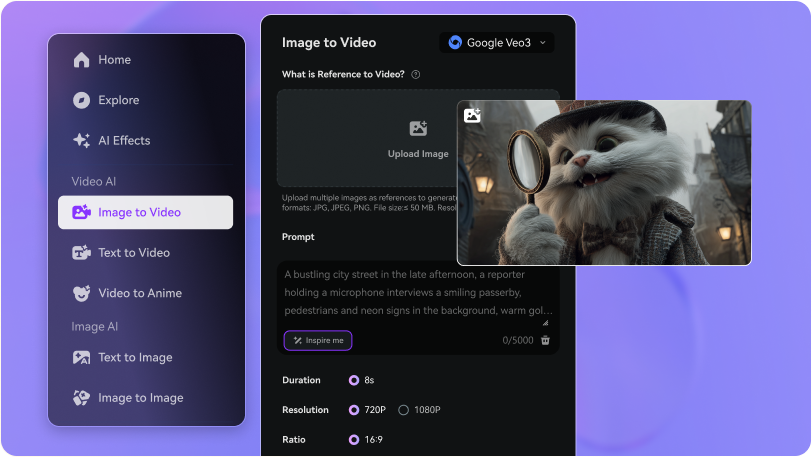
Task: Go to Home in the sidebar
Action: (146, 60)
